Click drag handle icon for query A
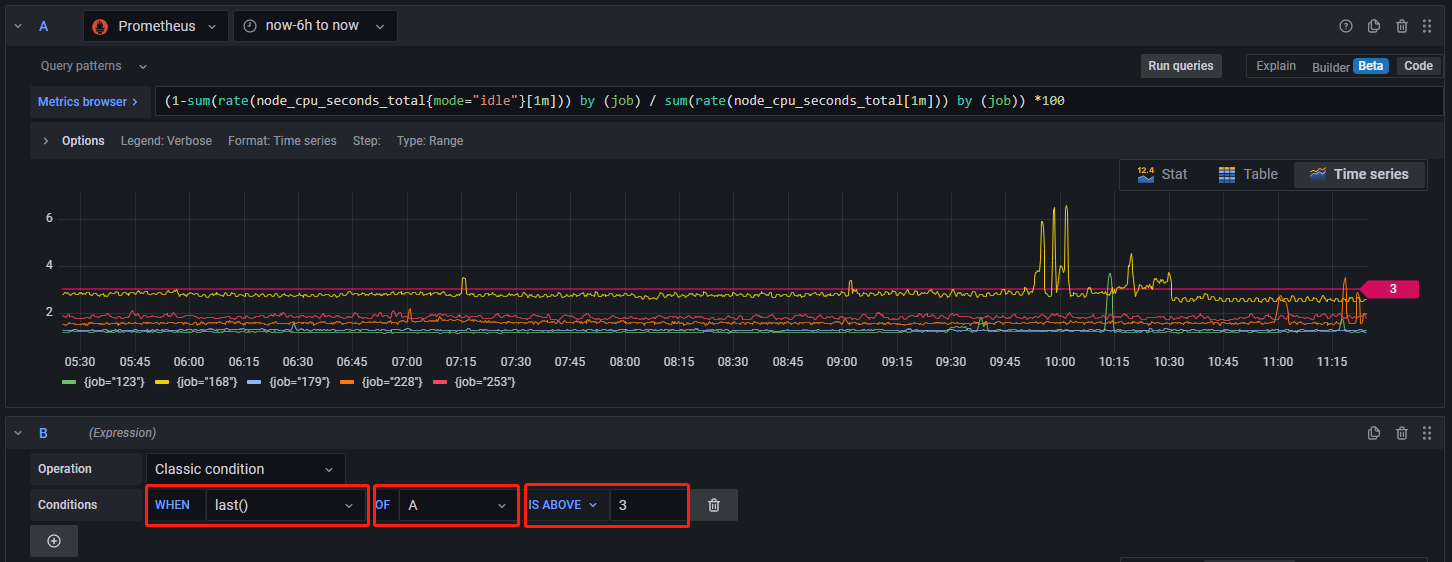Viewport: 1452px width, 562px height. pos(1427,26)
